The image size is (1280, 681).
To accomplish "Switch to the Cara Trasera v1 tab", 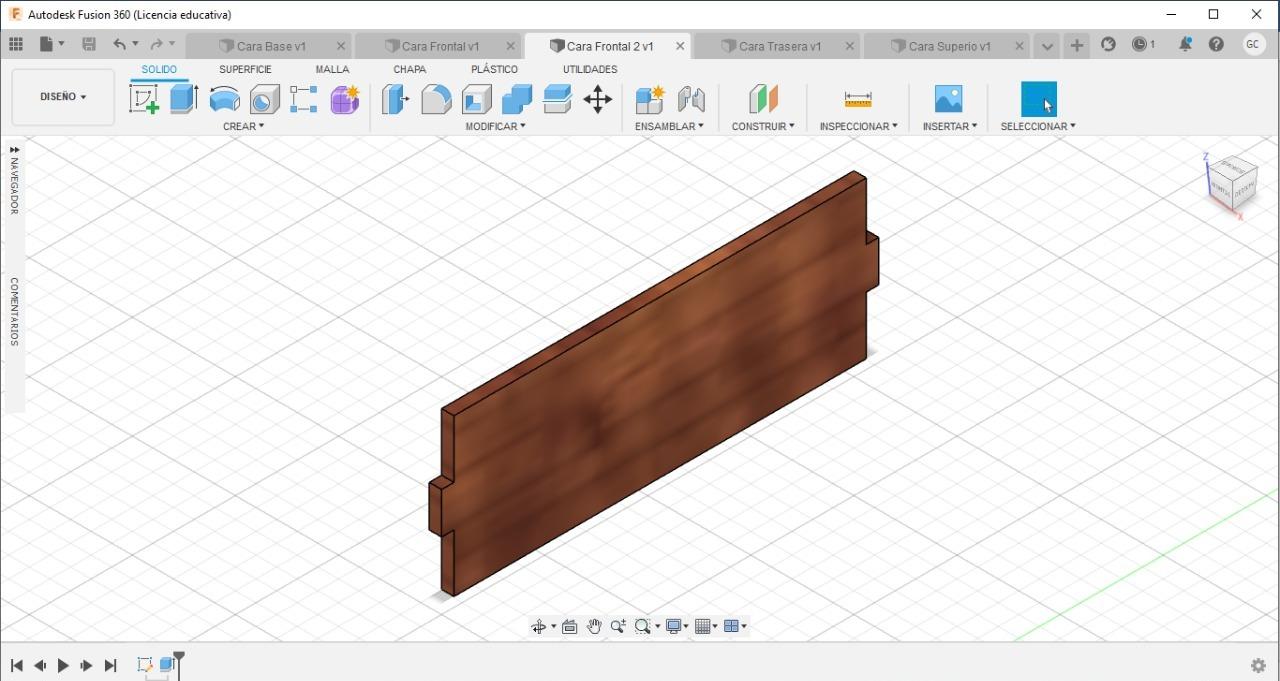I will pos(779,46).
